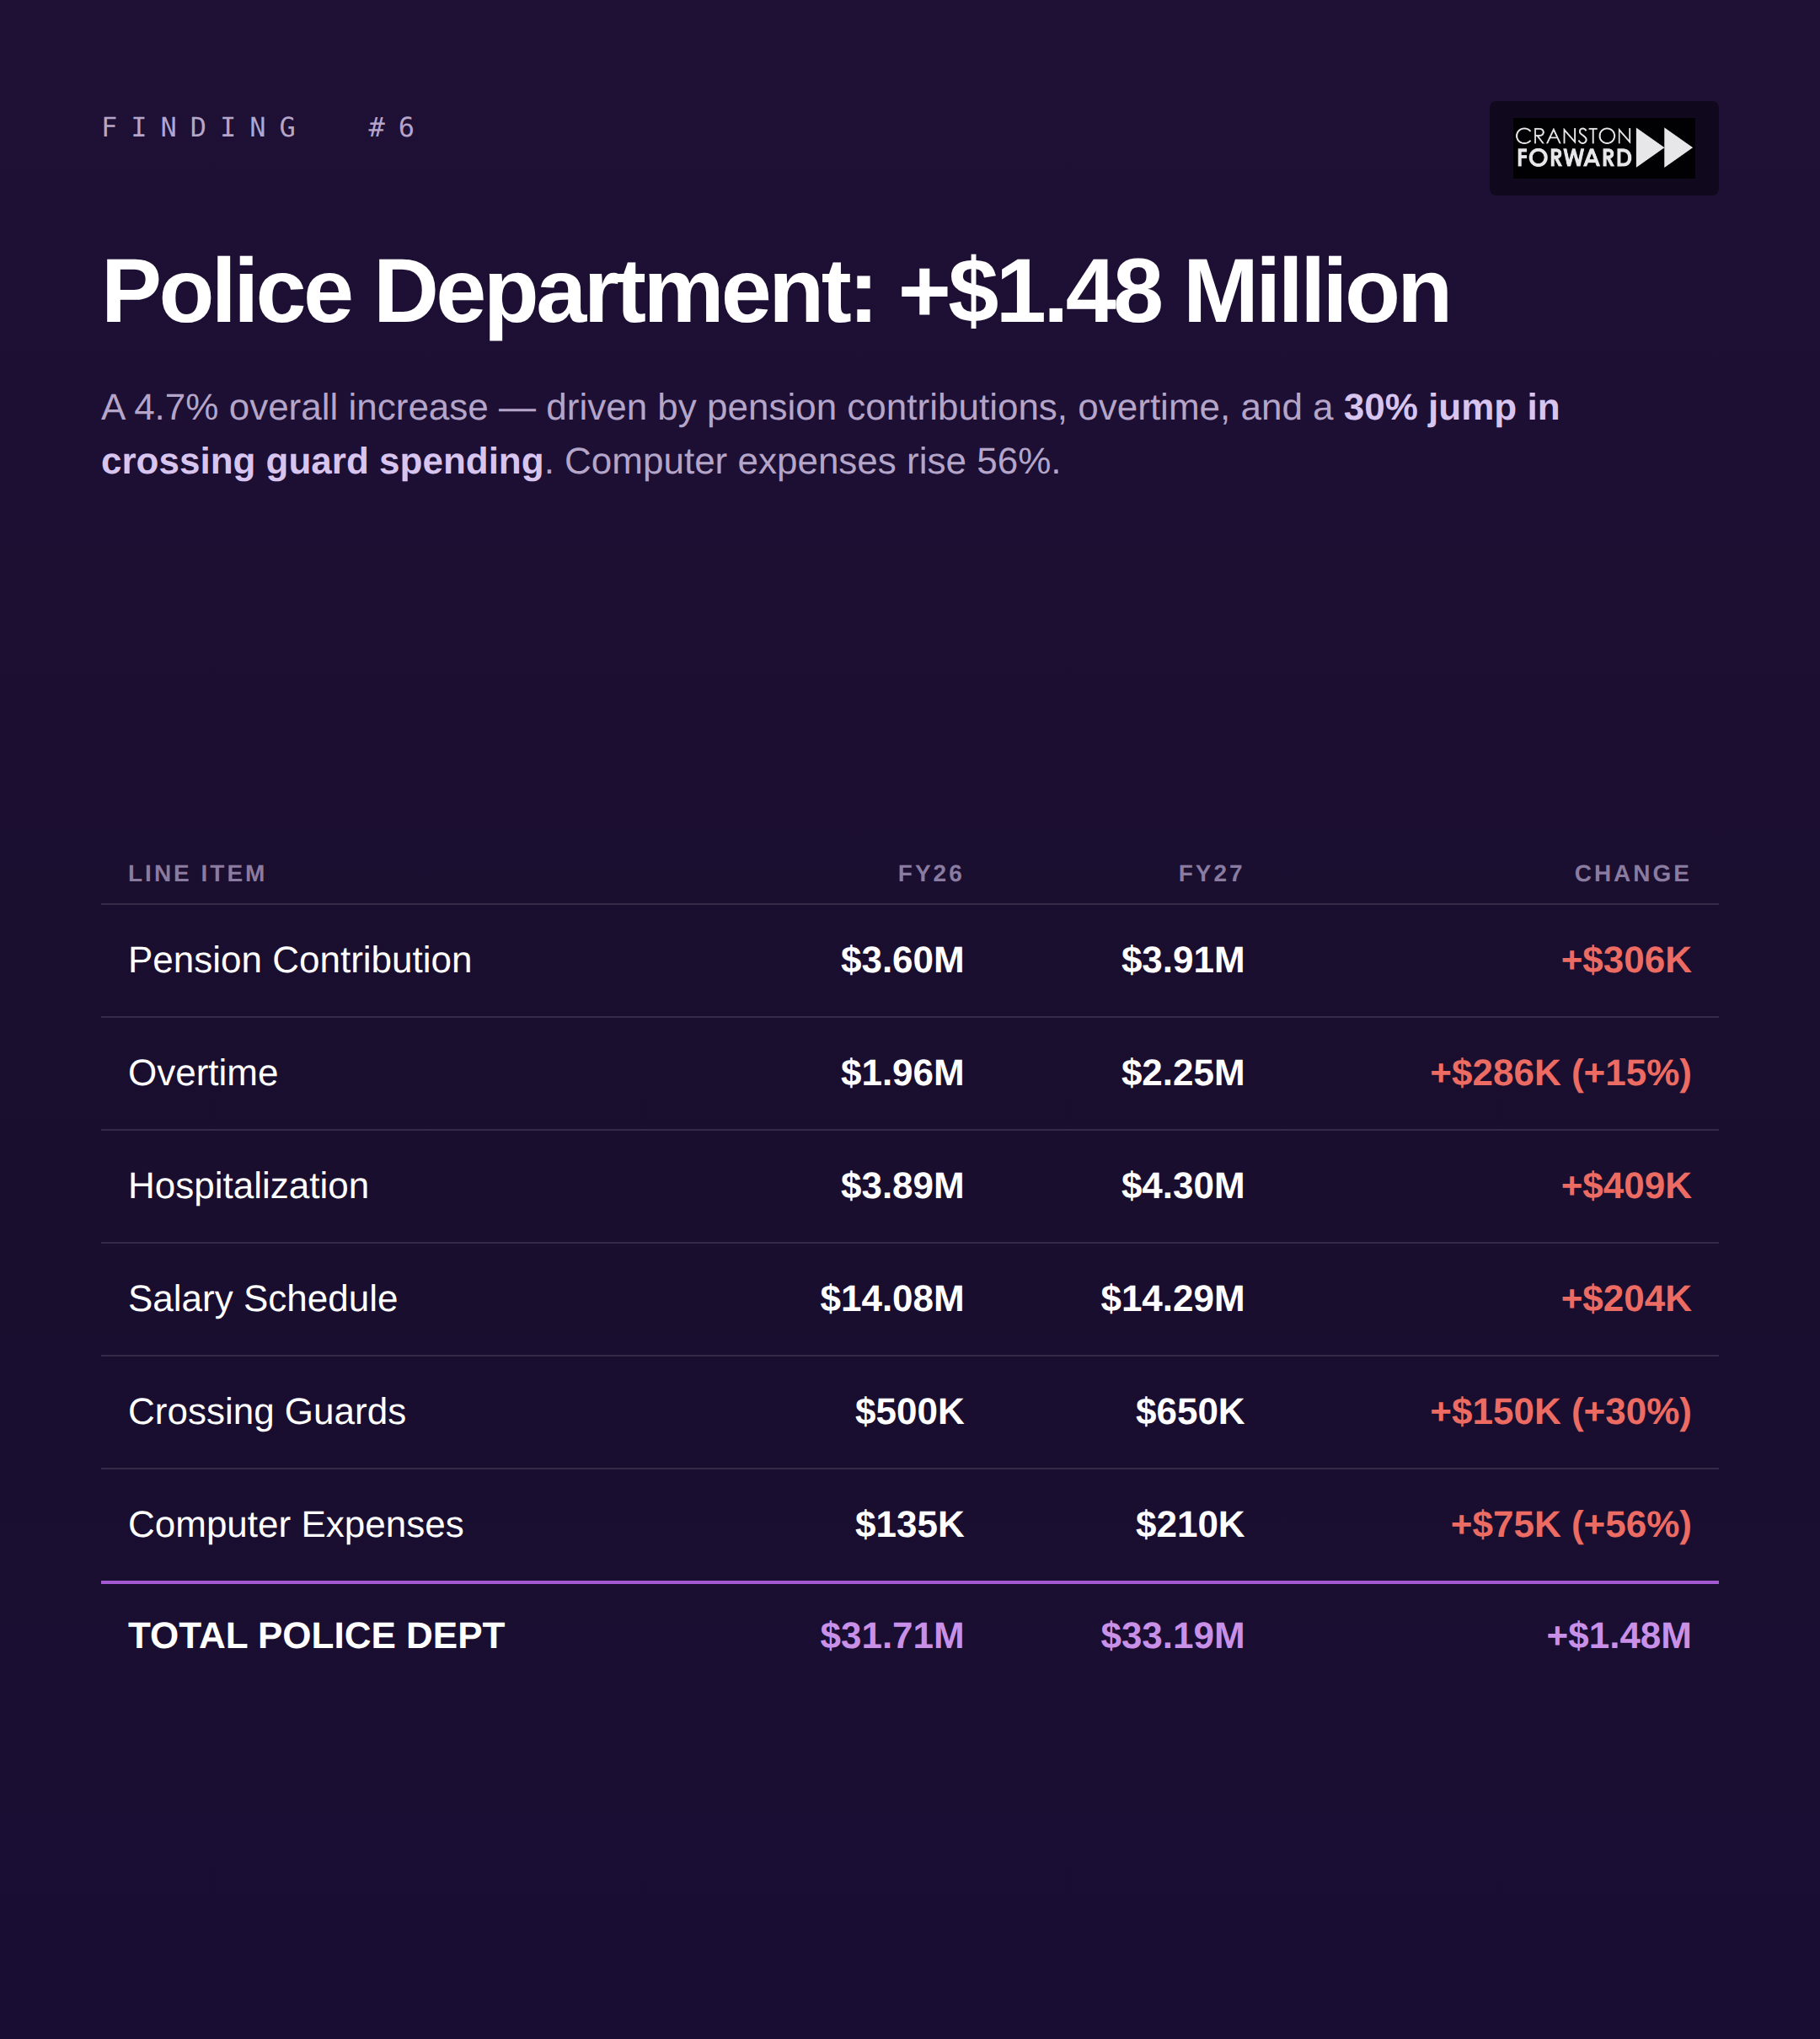This screenshot has height=2039, width=1820.
Task: Click the LINE ITEM column header
Action: coord(197,873)
